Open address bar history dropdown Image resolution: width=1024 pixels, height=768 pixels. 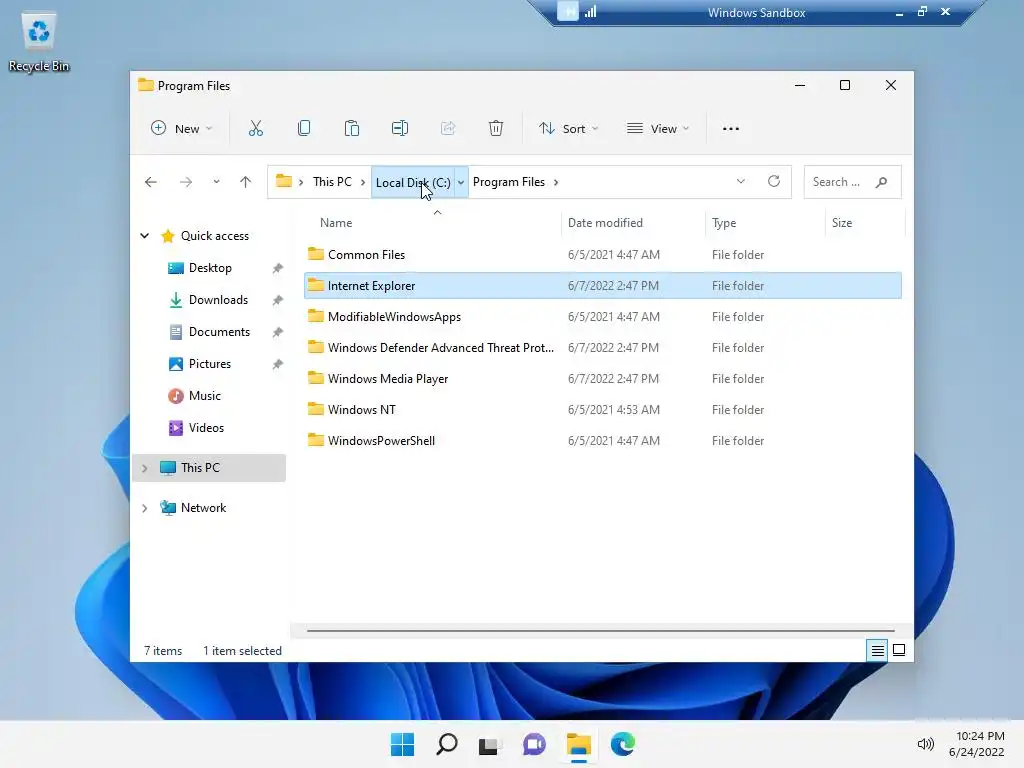coord(741,182)
